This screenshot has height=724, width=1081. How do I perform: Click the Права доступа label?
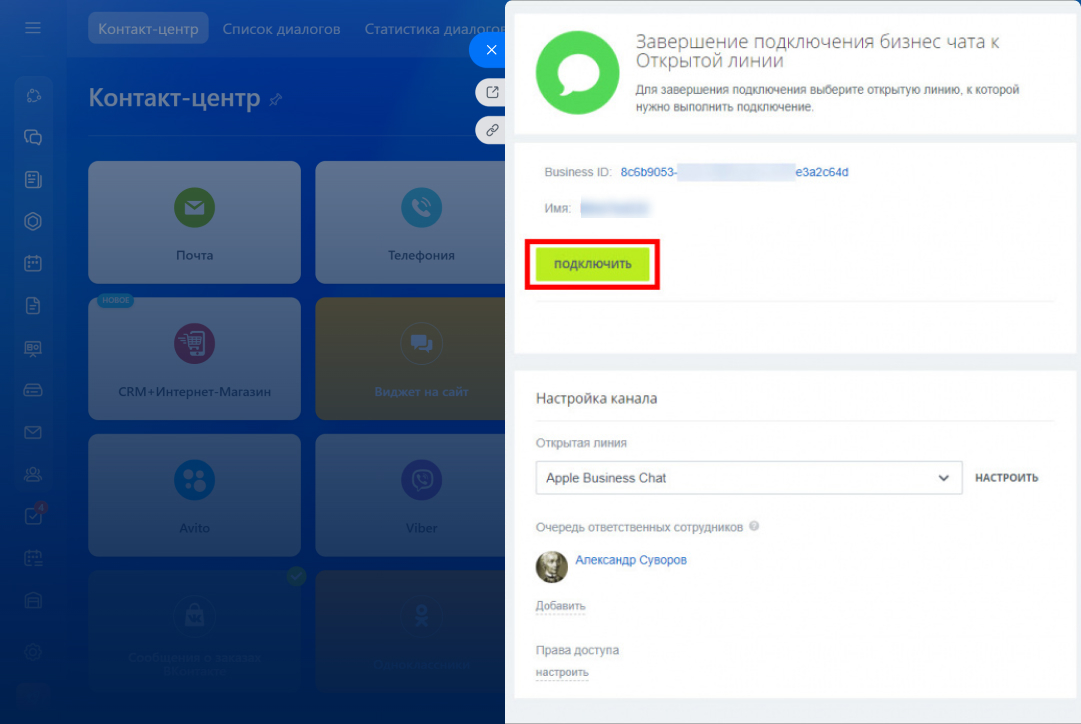point(577,650)
